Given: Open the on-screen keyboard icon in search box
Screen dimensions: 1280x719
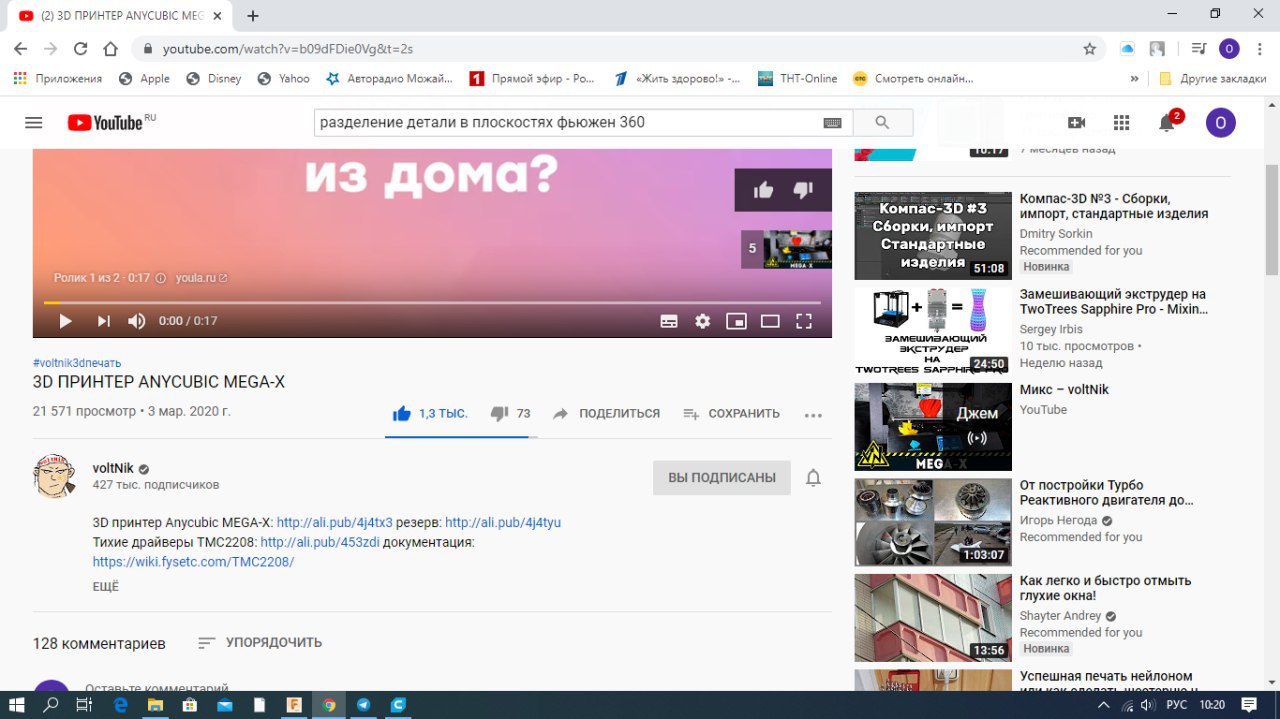Looking at the screenshot, I should coord(832,123).
